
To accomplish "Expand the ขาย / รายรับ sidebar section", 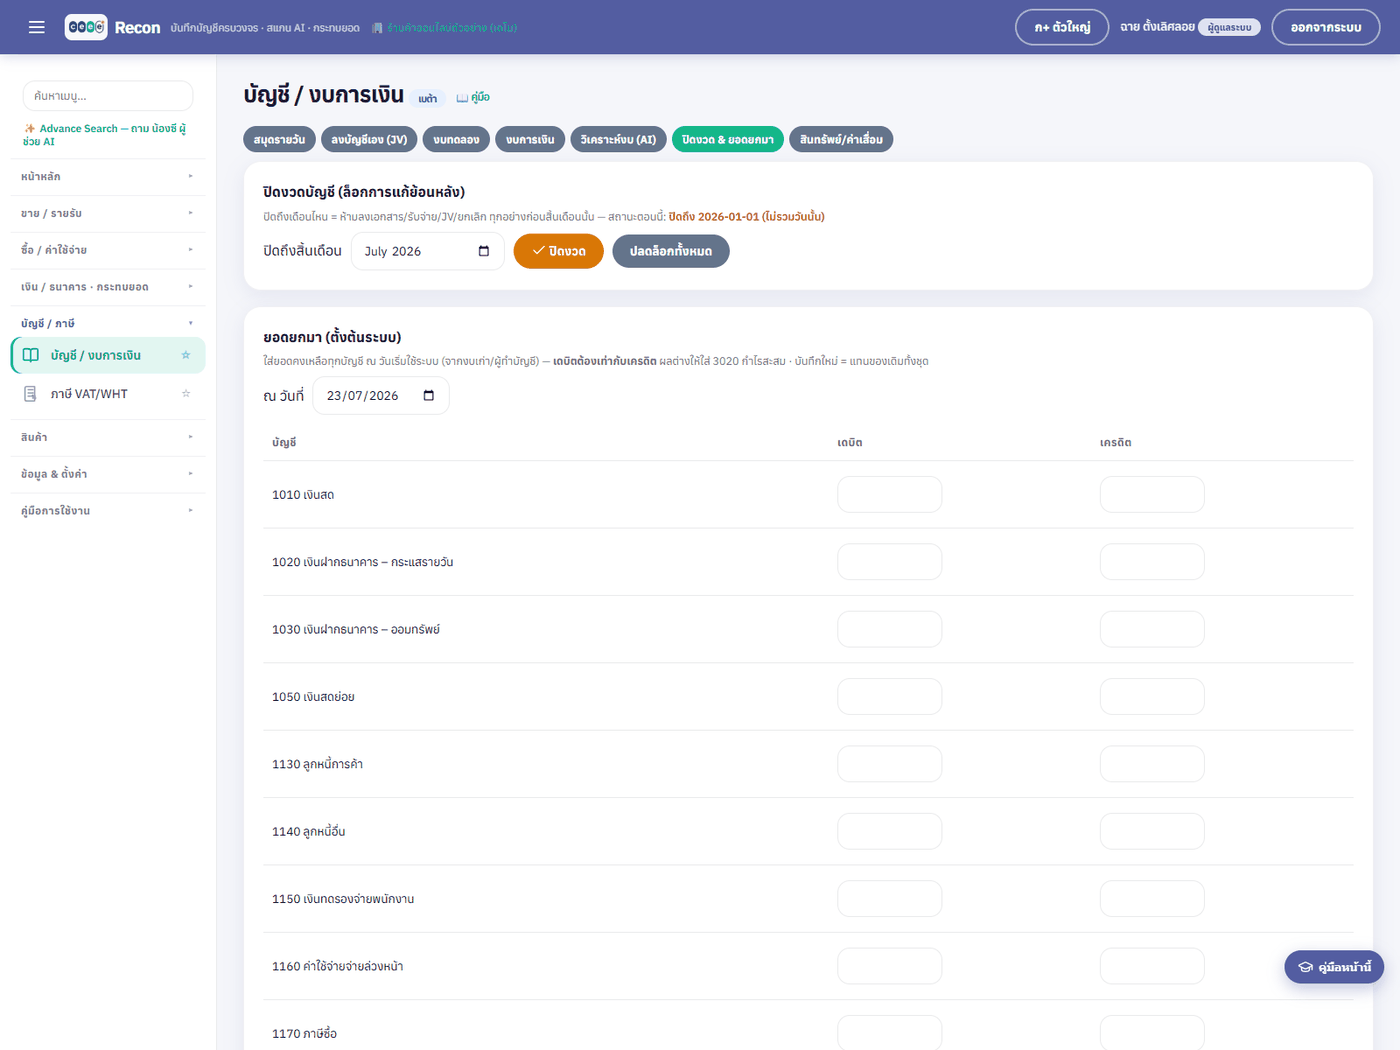I will coord(107,213).
